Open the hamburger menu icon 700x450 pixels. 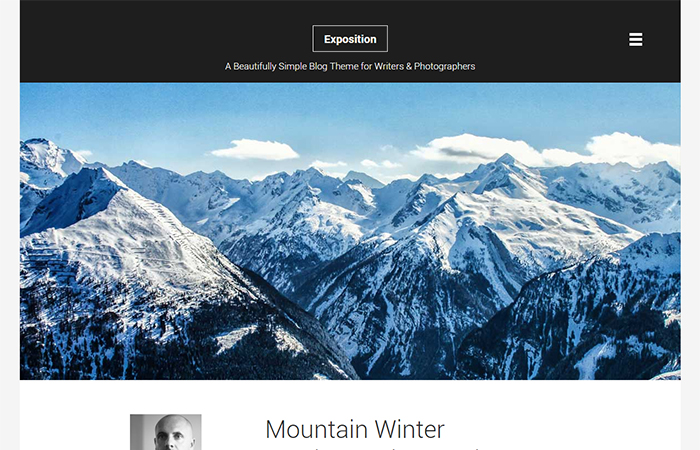coord(636,39)
